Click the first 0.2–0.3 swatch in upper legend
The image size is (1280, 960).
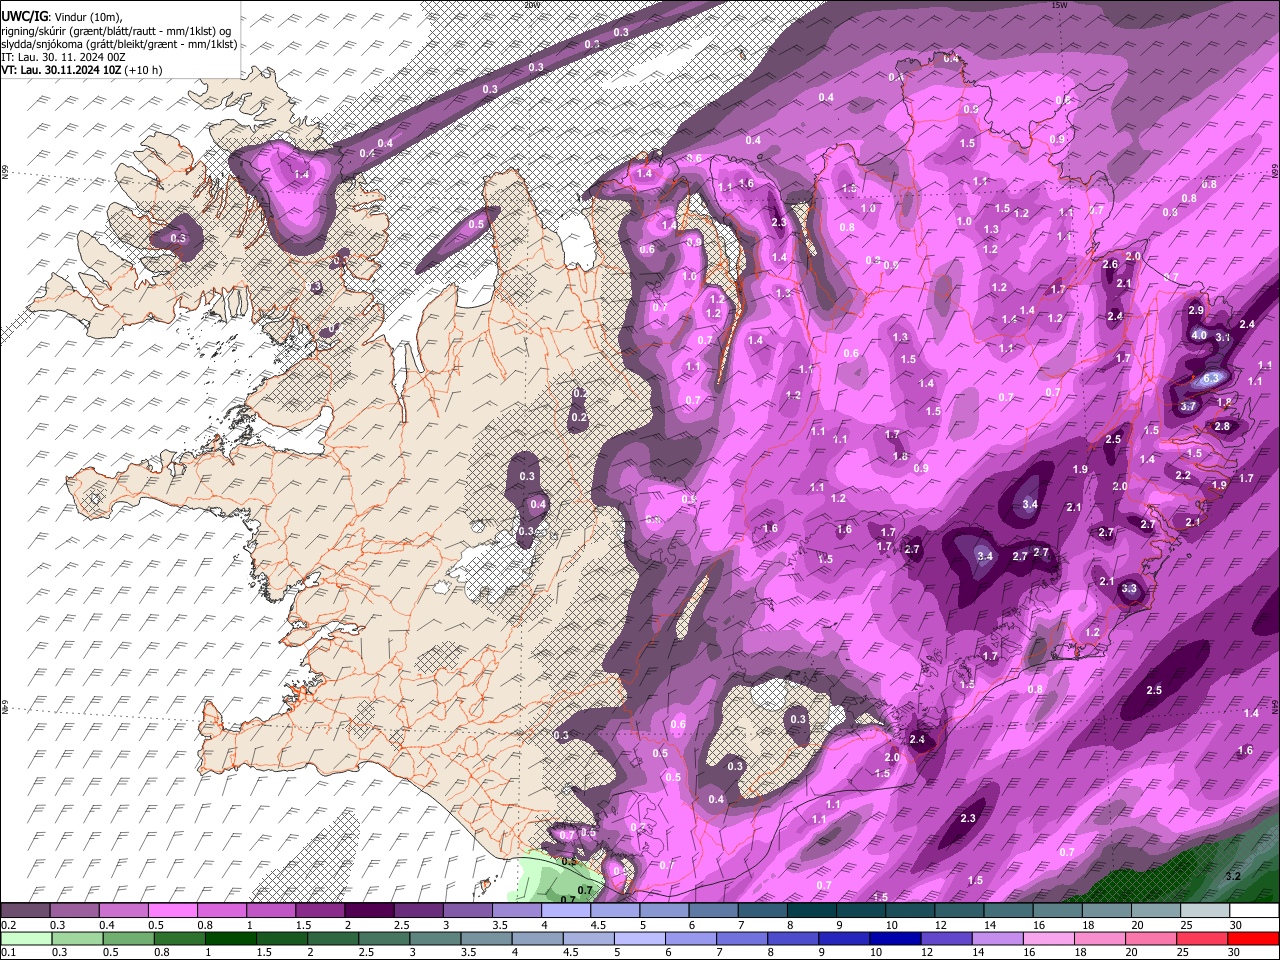(x=25, y=911)
